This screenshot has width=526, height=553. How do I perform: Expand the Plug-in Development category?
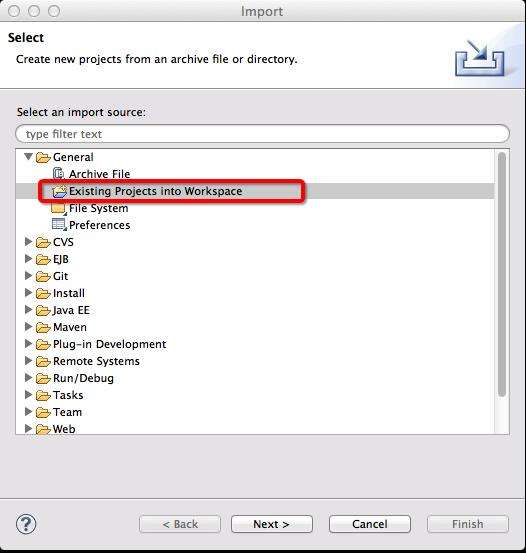click(x=29, y=344)
